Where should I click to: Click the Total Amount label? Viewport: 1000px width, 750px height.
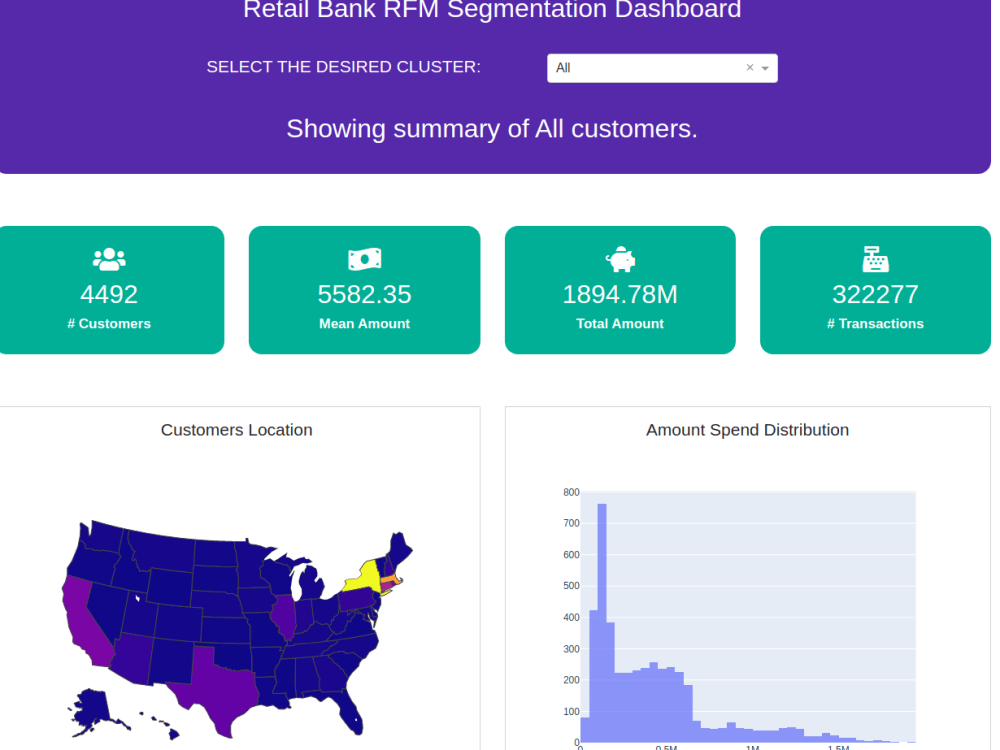tap(620, 324)
